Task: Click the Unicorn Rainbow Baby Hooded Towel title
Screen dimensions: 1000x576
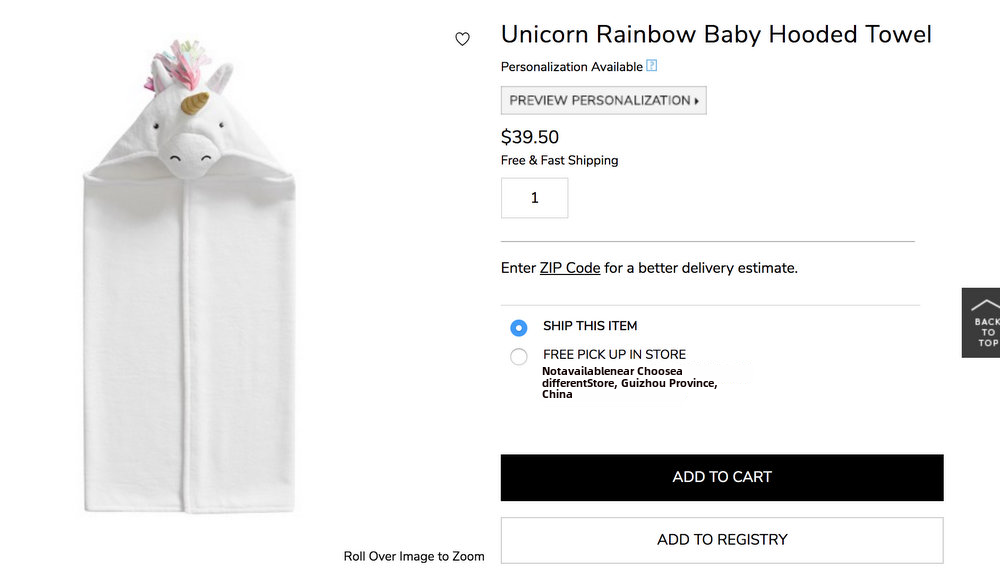Action: pos(716,34)
